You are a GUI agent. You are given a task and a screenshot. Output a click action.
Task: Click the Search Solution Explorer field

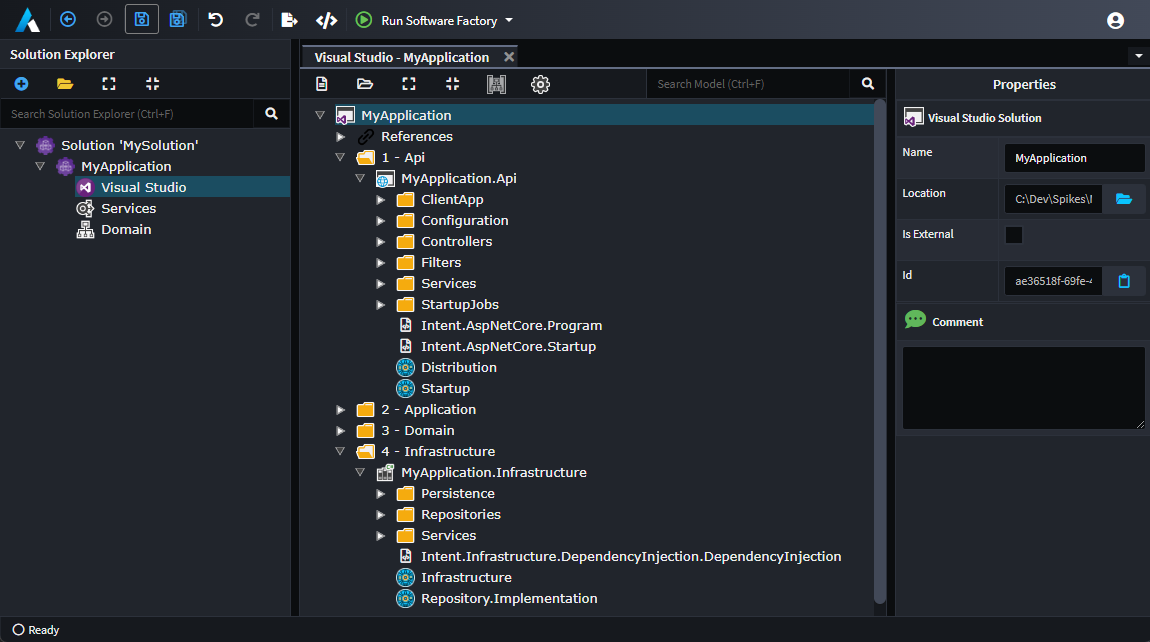(x=127, y=114)
